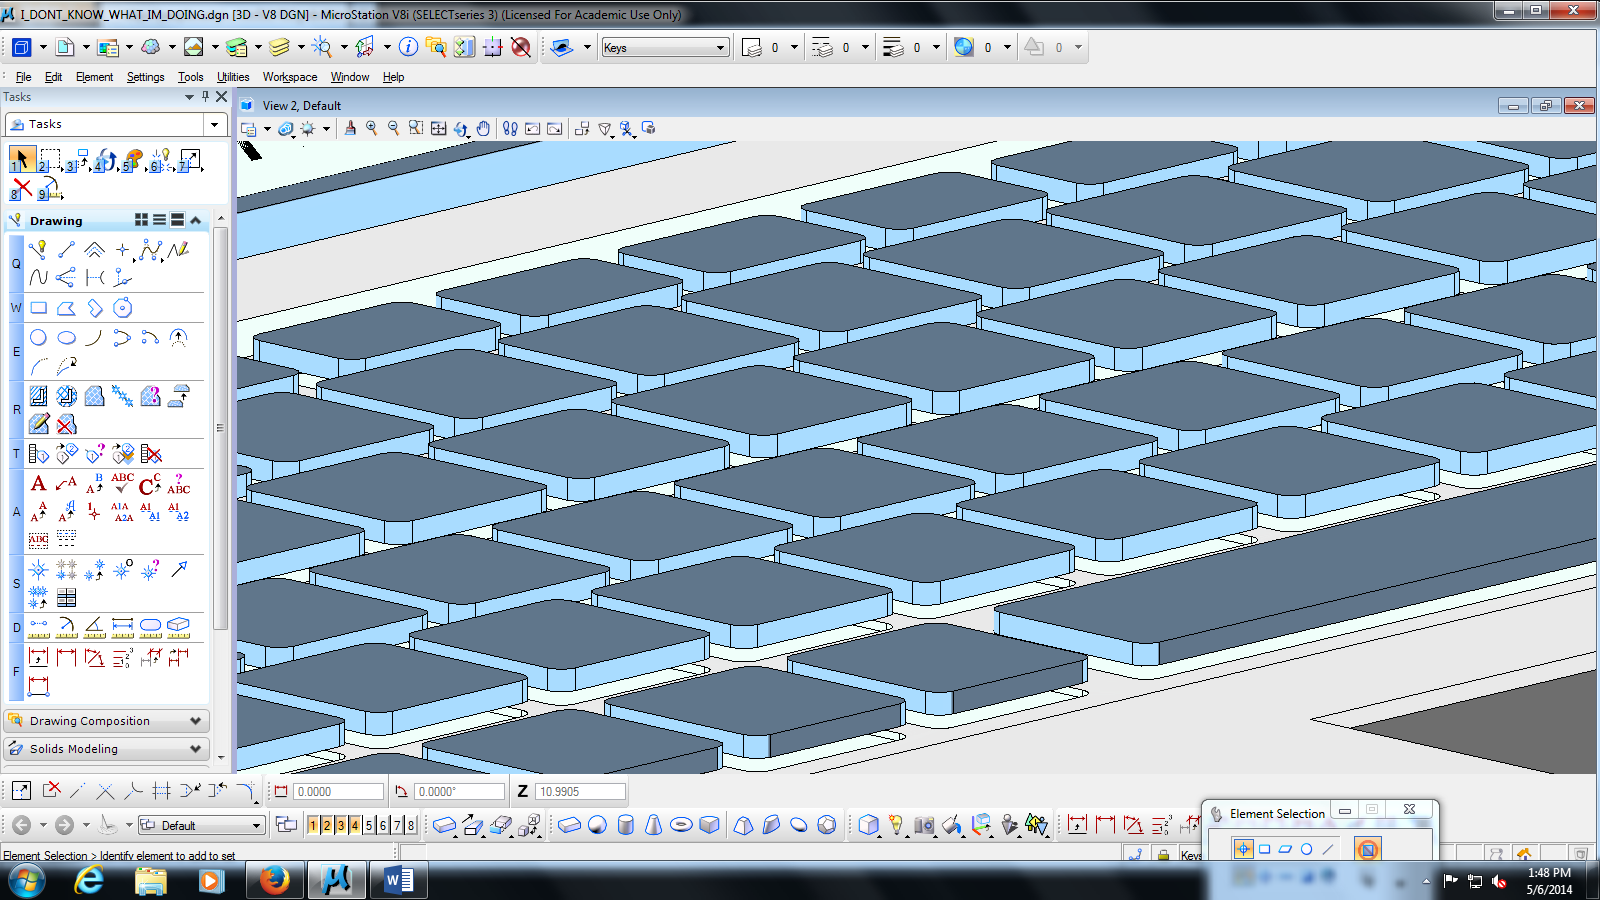
Task: Click the Pan View hand icon
Action: click(x=483, y=129)
